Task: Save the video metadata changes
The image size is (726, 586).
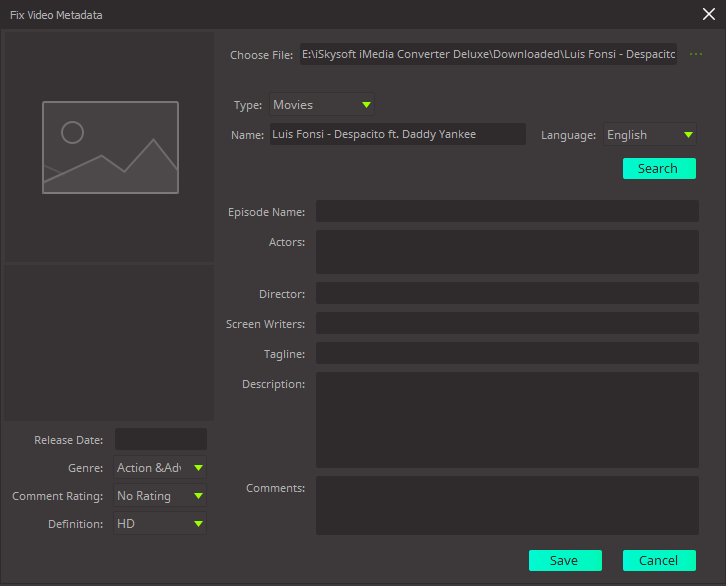Action: (x=565, y=560)
